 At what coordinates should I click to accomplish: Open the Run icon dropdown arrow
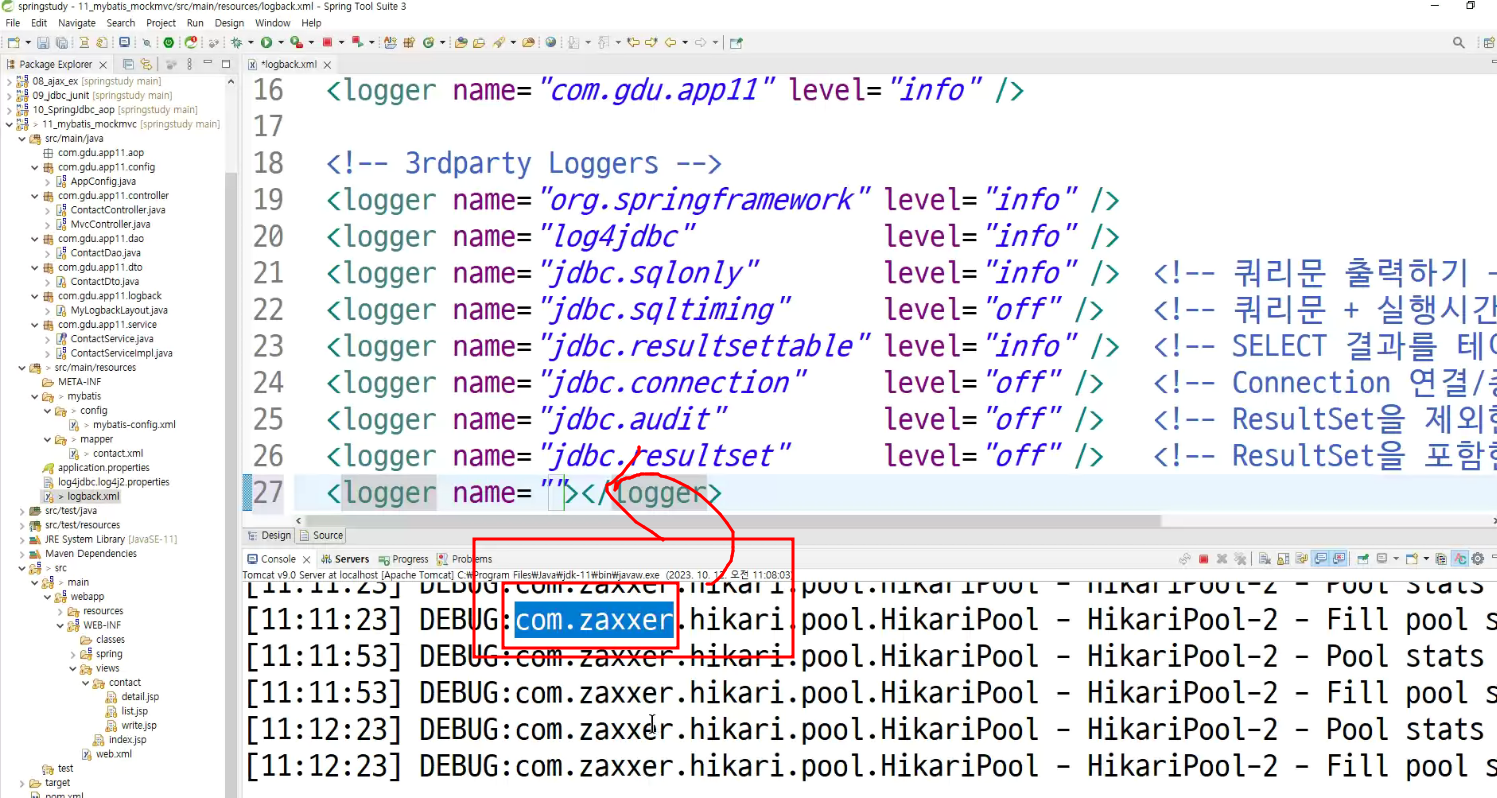[x=281, y=43]
